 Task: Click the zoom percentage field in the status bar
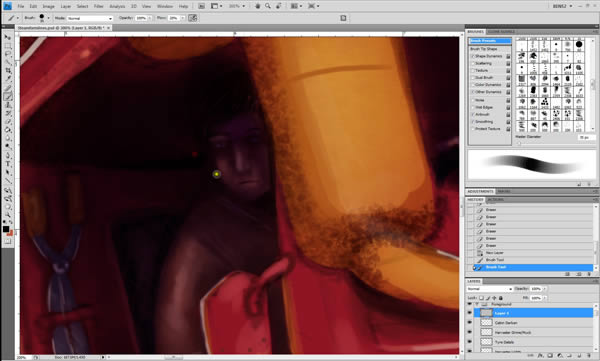24,357
